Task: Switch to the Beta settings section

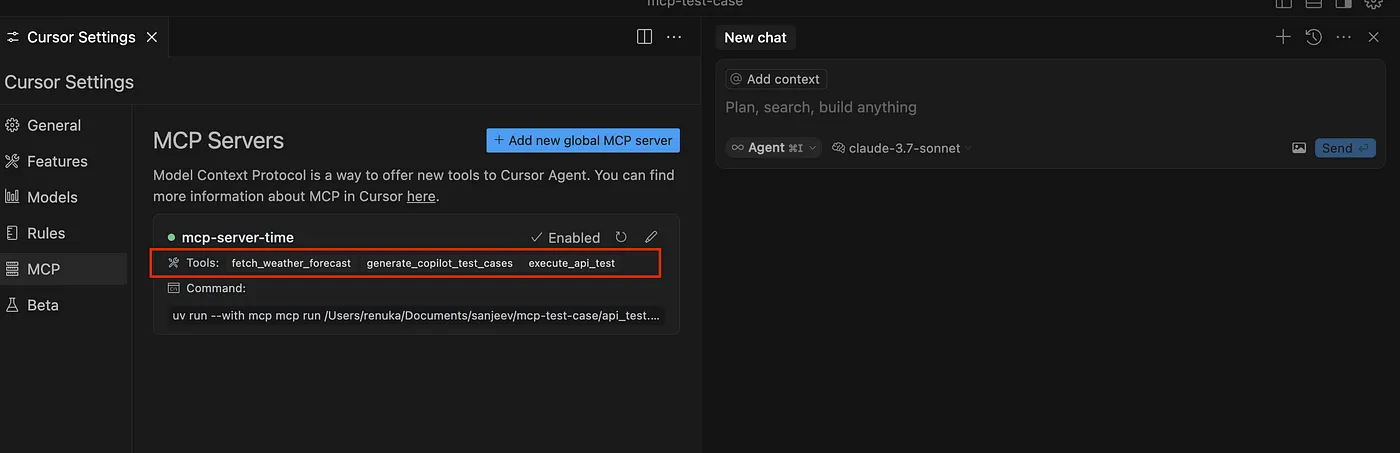Action: pos(42,305)
